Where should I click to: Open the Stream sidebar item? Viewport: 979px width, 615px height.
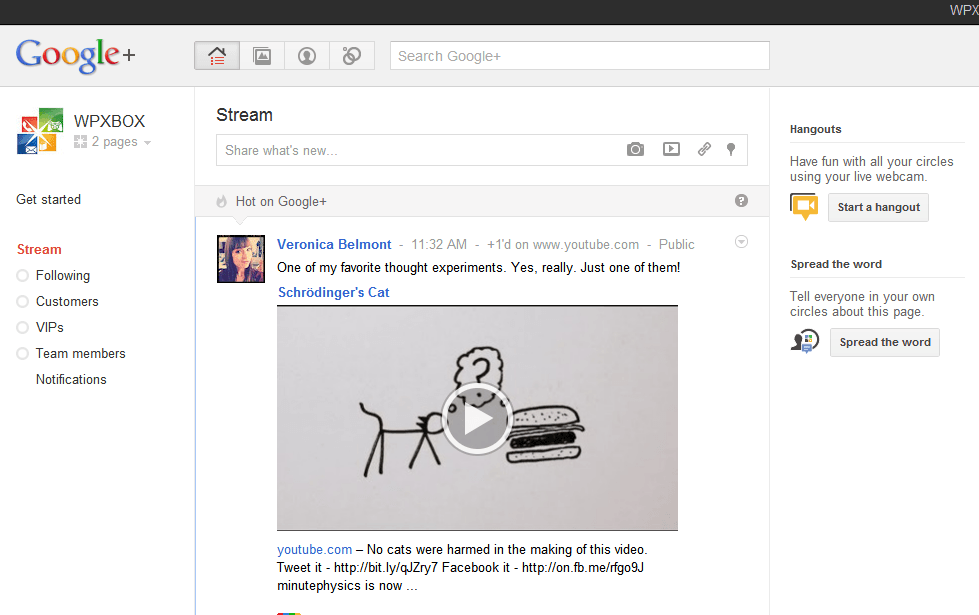(39, 249)
